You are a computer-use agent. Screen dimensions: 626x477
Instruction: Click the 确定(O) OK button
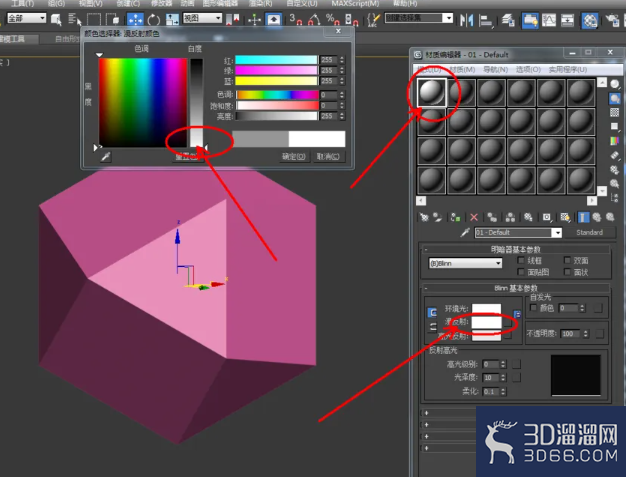tap(294, 156)
